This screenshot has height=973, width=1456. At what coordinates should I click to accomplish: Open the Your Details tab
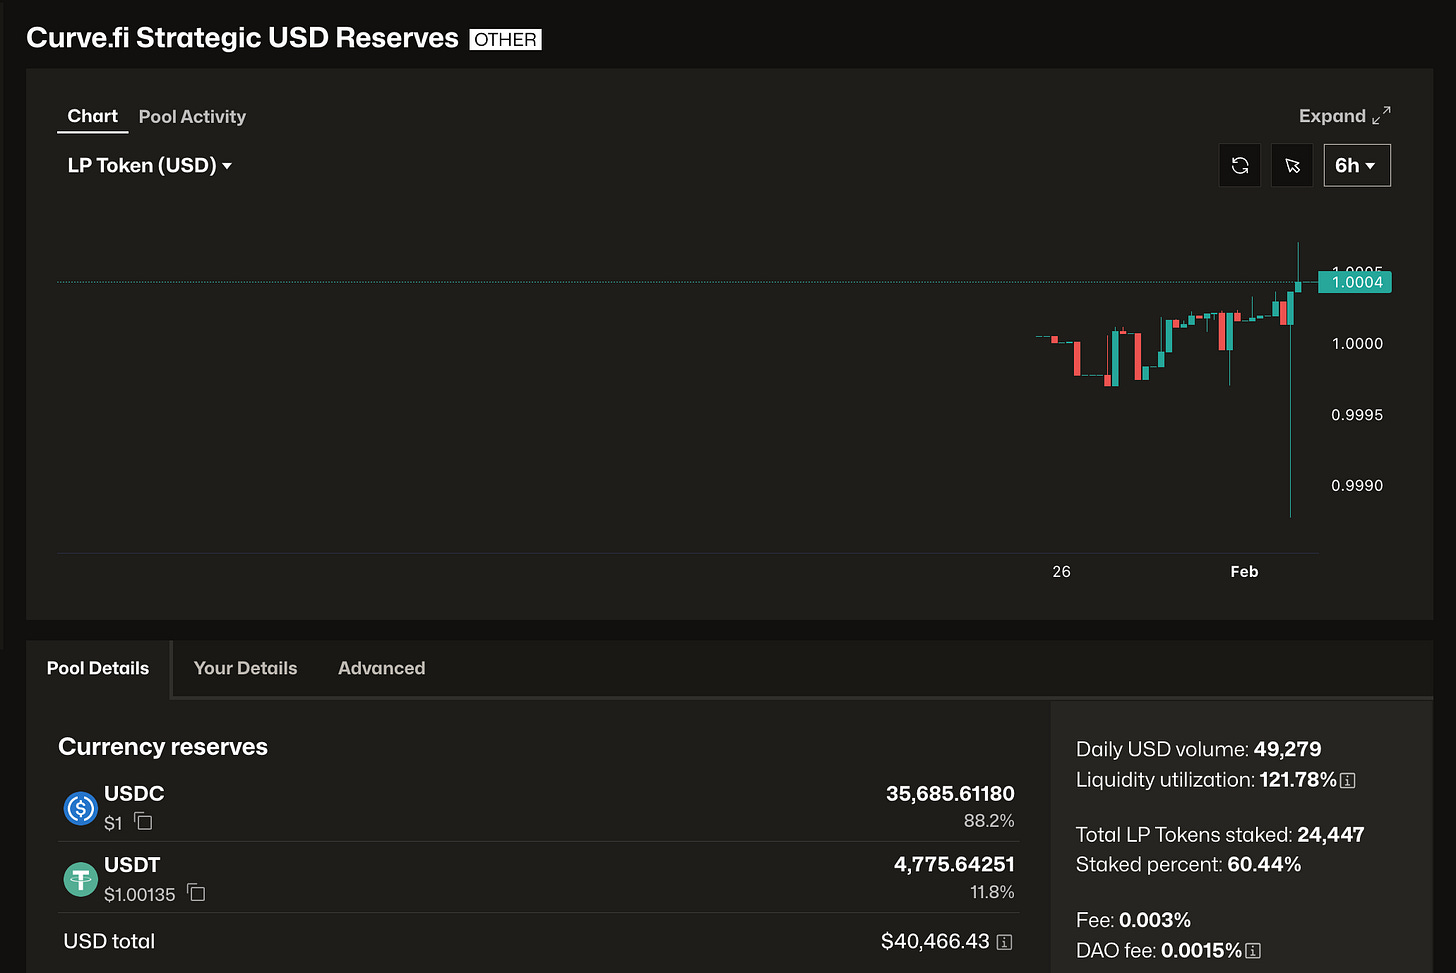[245, 668]
